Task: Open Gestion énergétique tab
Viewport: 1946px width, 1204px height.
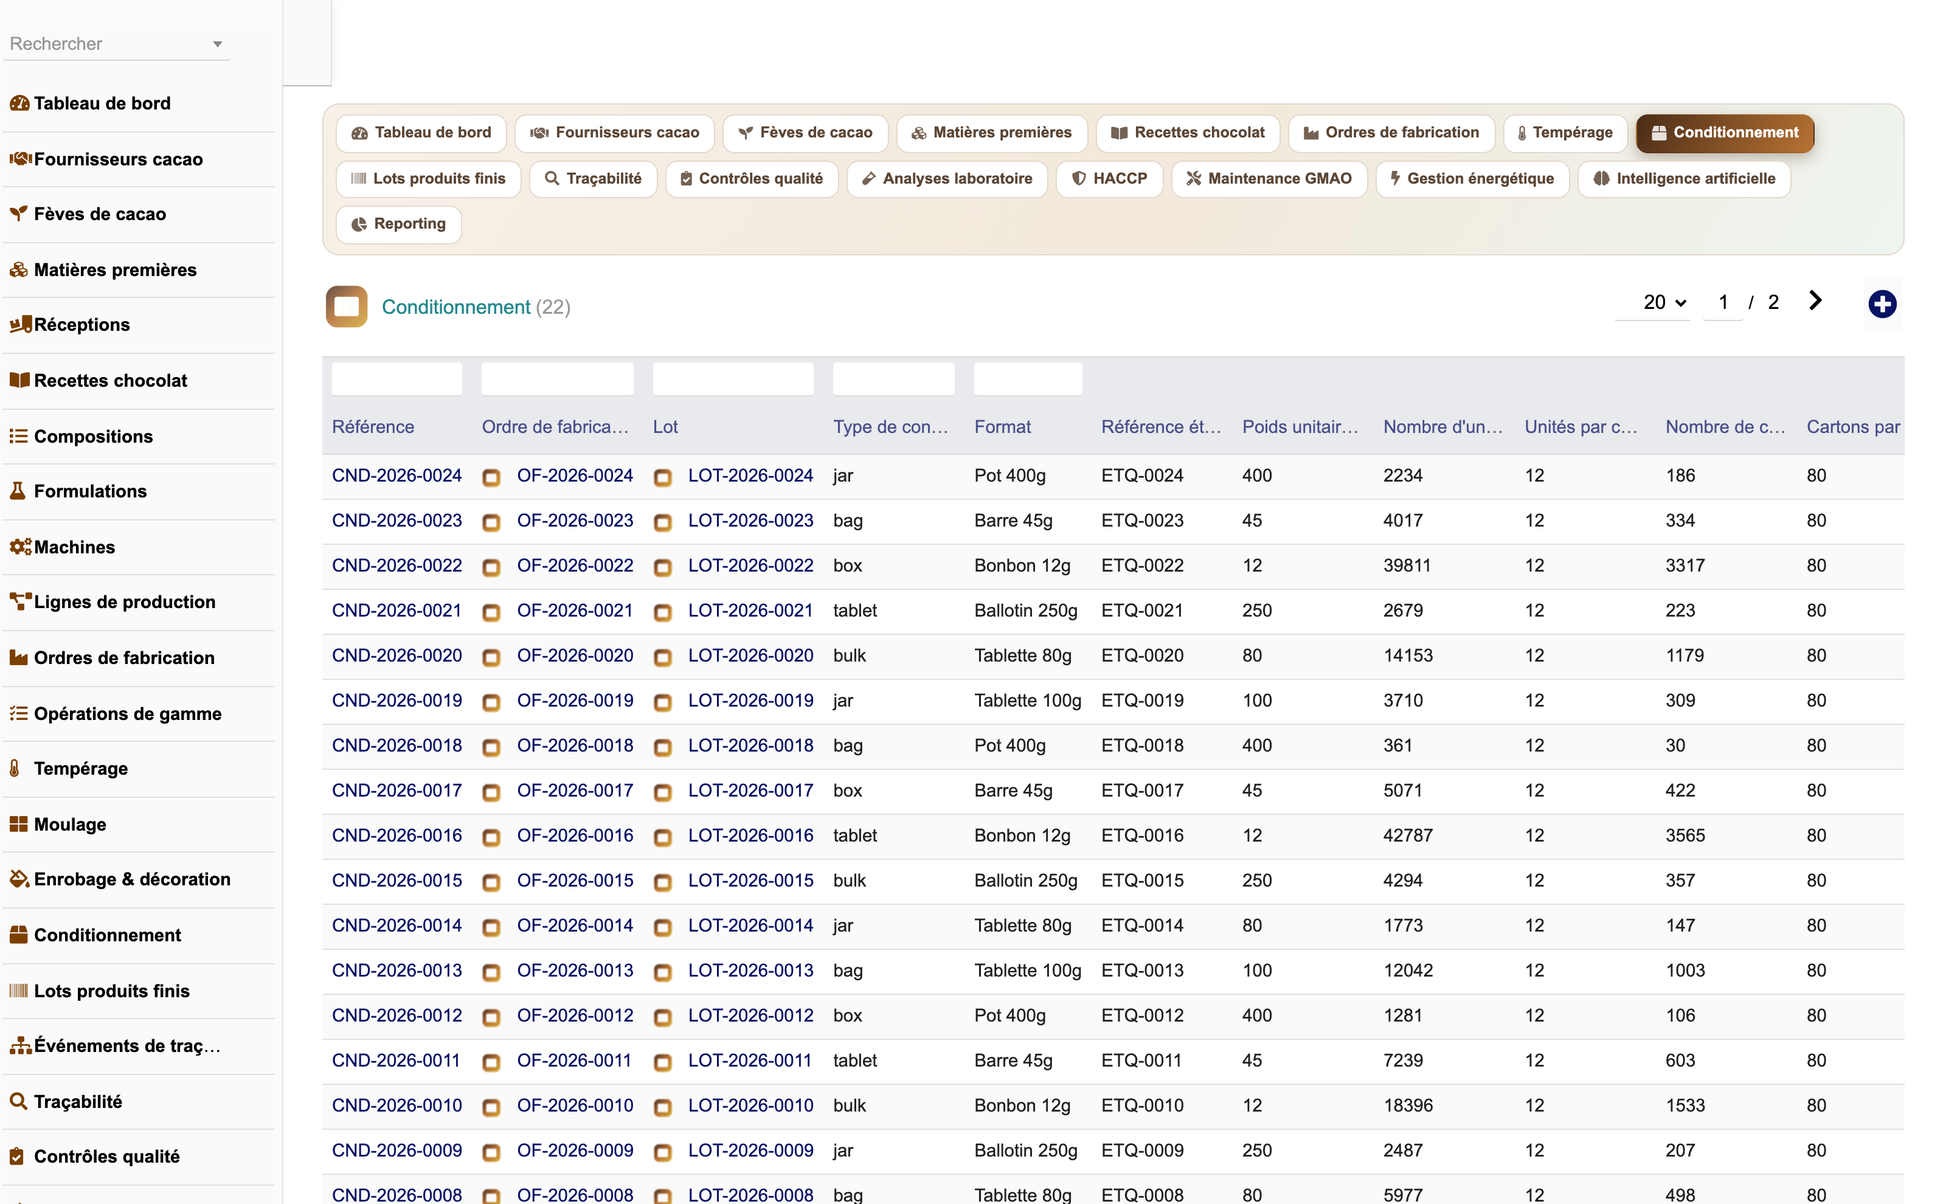Action: click(x=1472, y=179)
